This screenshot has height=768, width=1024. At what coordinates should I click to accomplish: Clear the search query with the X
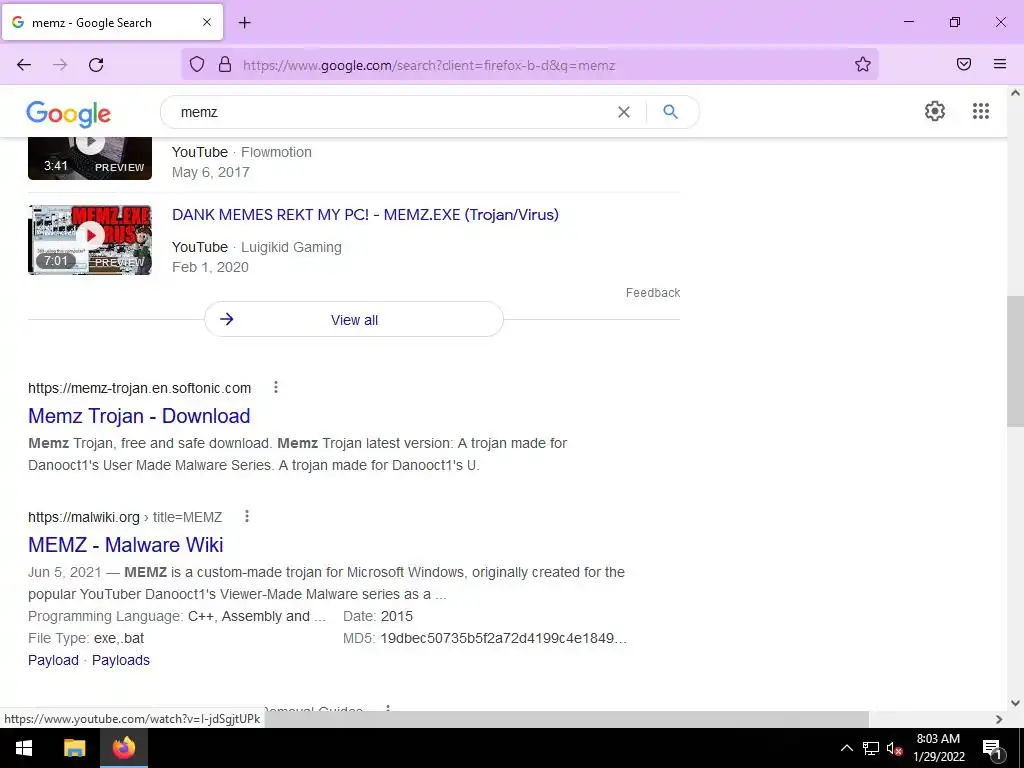coord(624,112)
